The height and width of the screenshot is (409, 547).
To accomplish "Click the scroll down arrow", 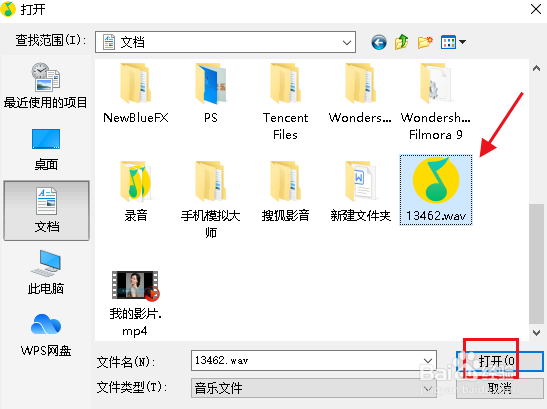I will tap(537, 333).
